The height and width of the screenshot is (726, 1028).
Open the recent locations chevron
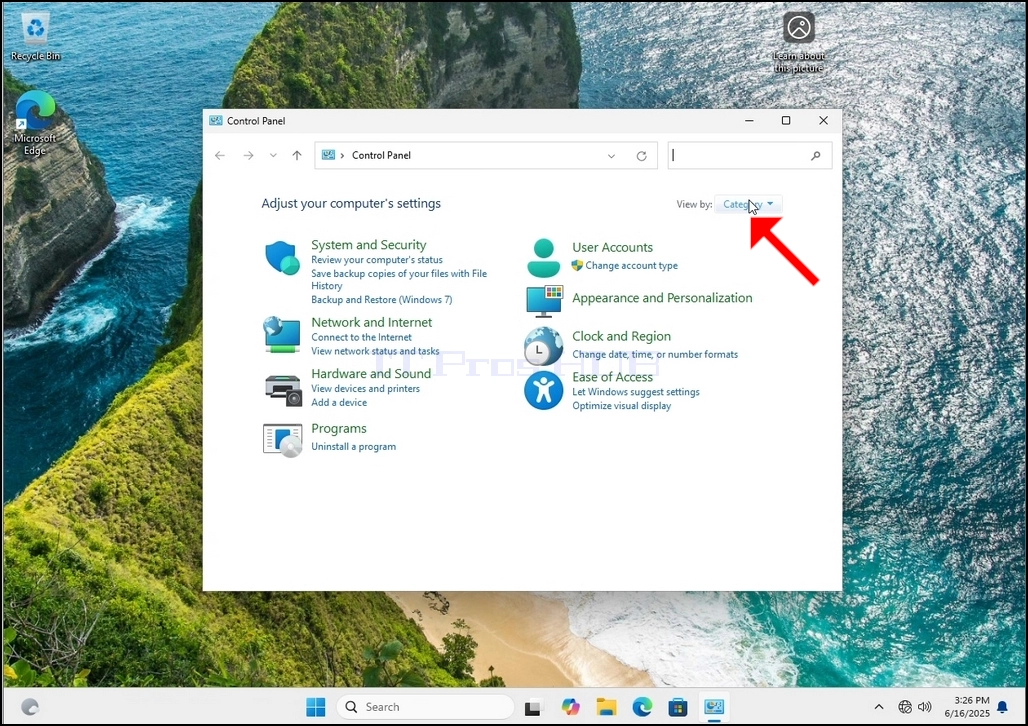click(273, 155)
